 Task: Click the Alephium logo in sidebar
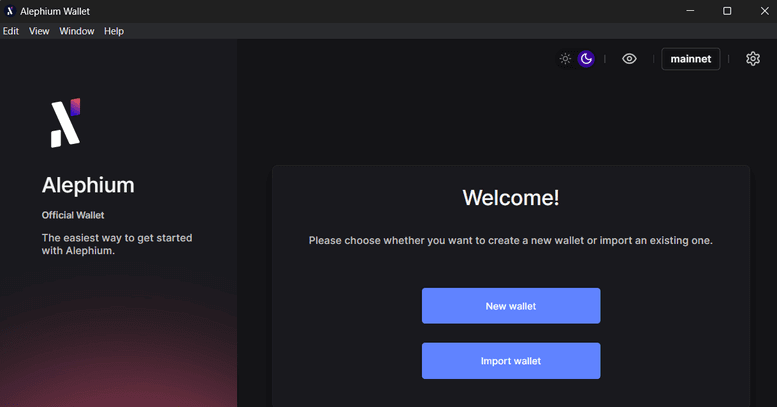coord(65,122)
